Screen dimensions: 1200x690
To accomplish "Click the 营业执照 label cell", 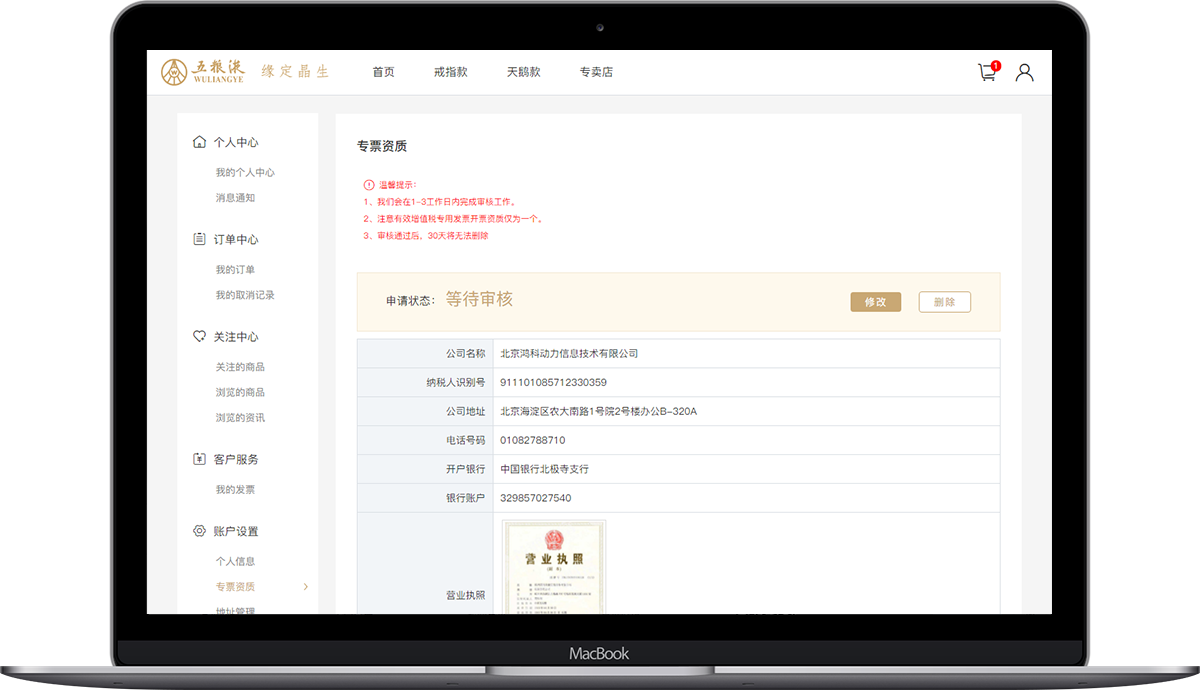I will click(x=425, y=564).
